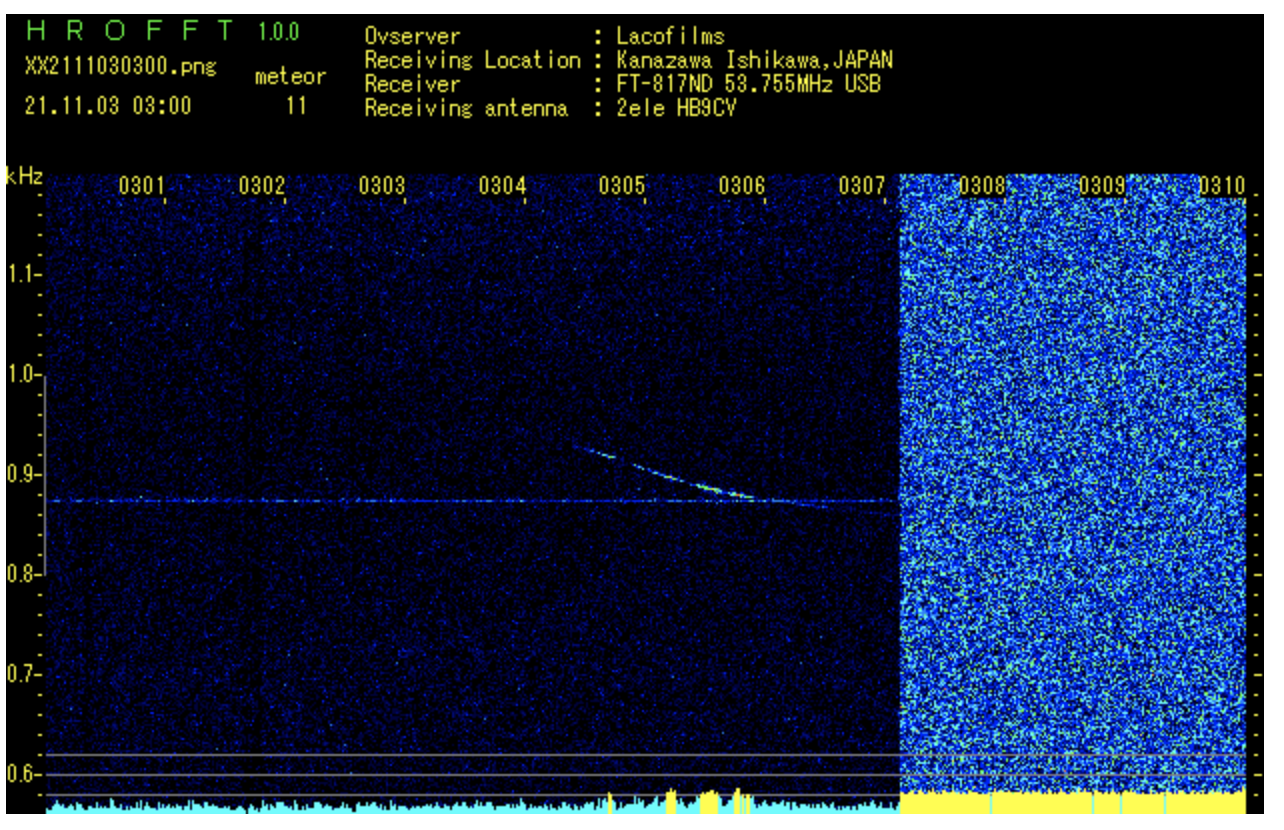The width and height of the screenshot is (1284, 830).
Task: Click the 1.1 kHz axis label
Action: 21,274
